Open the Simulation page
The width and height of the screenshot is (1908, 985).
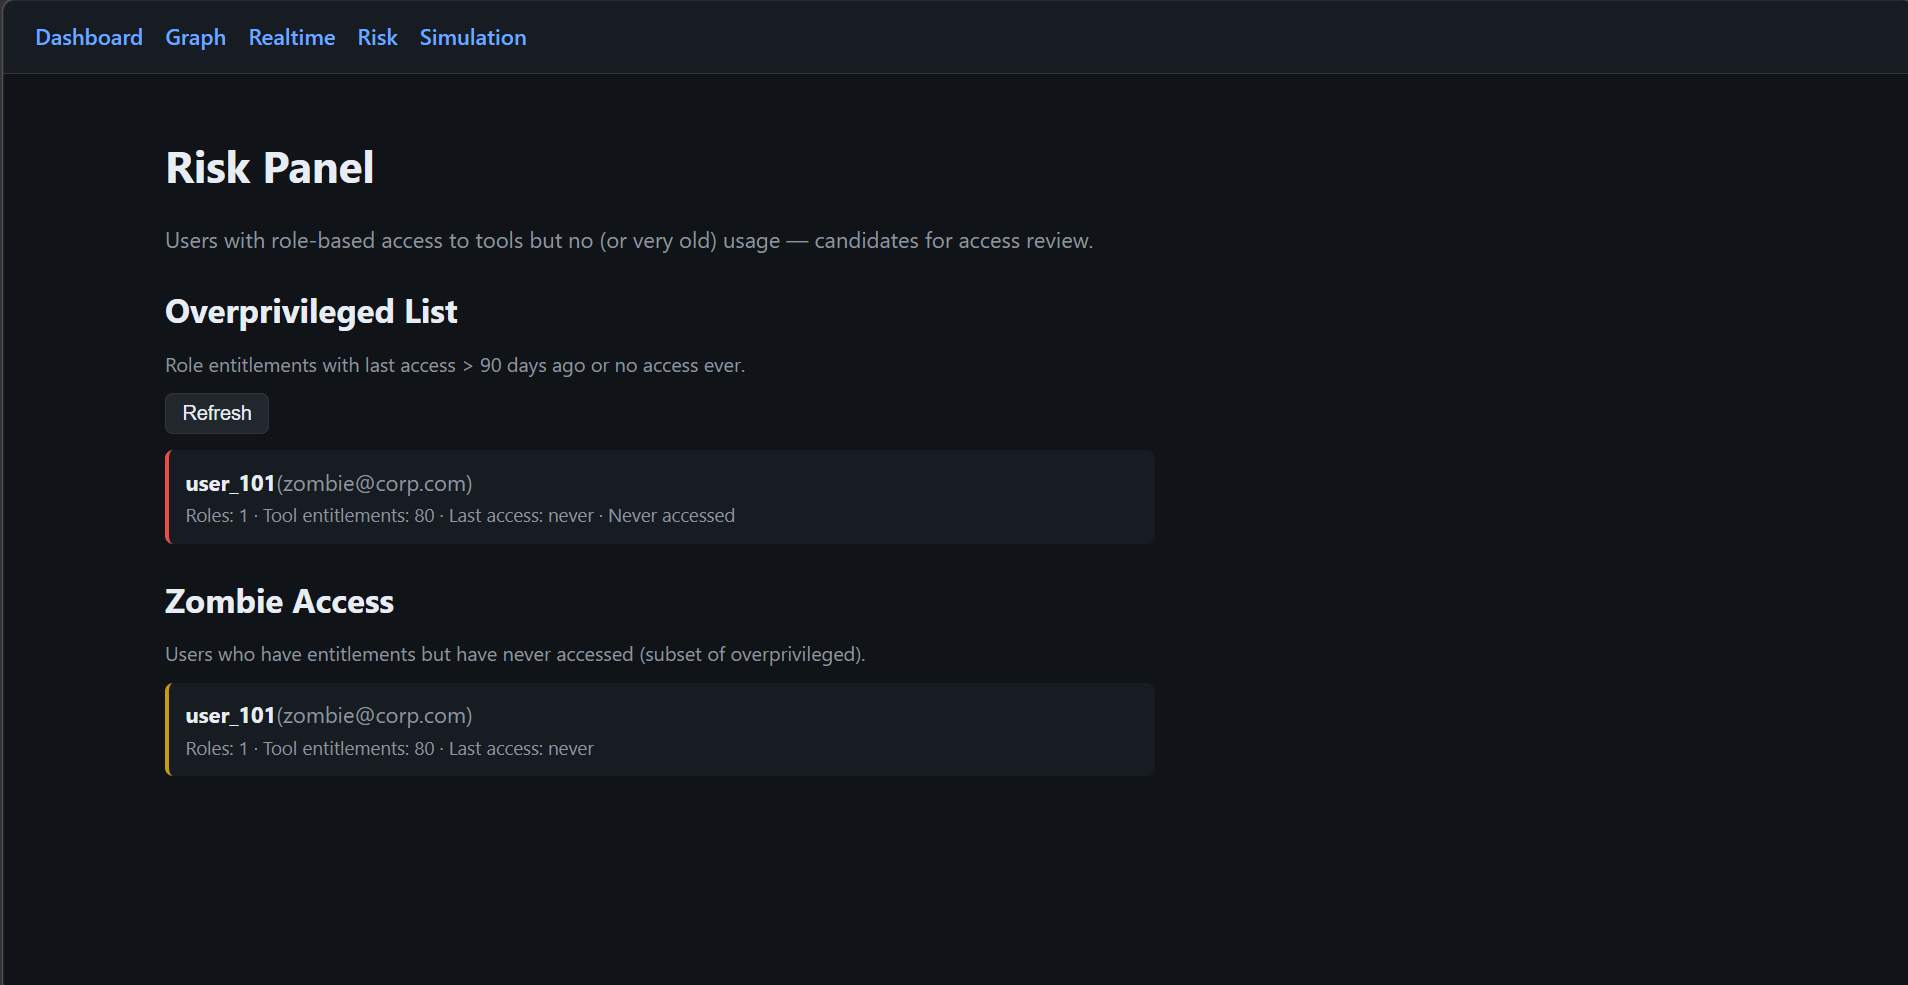(x=472, y=38)
